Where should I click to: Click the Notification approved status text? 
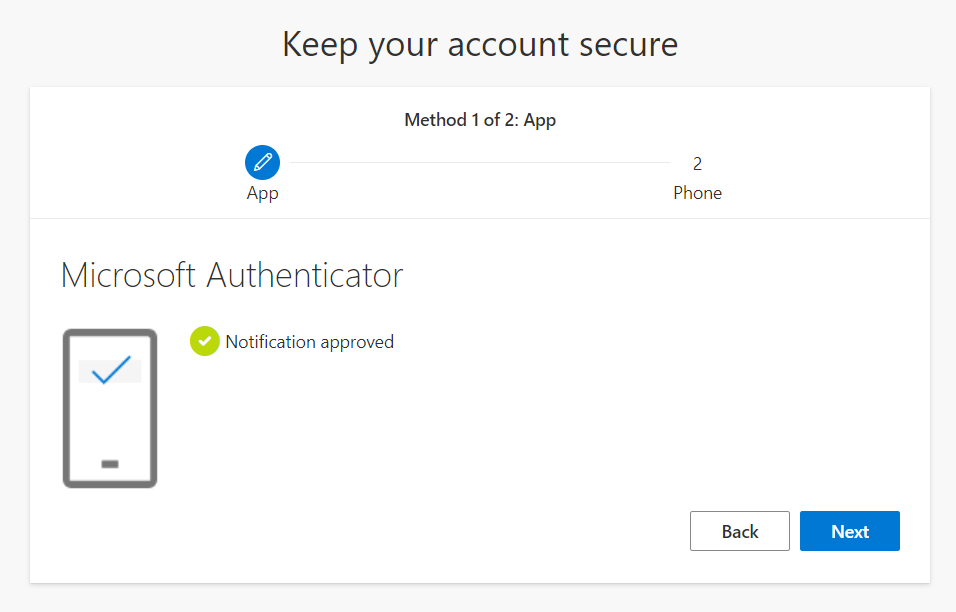[x=310, y=342]
